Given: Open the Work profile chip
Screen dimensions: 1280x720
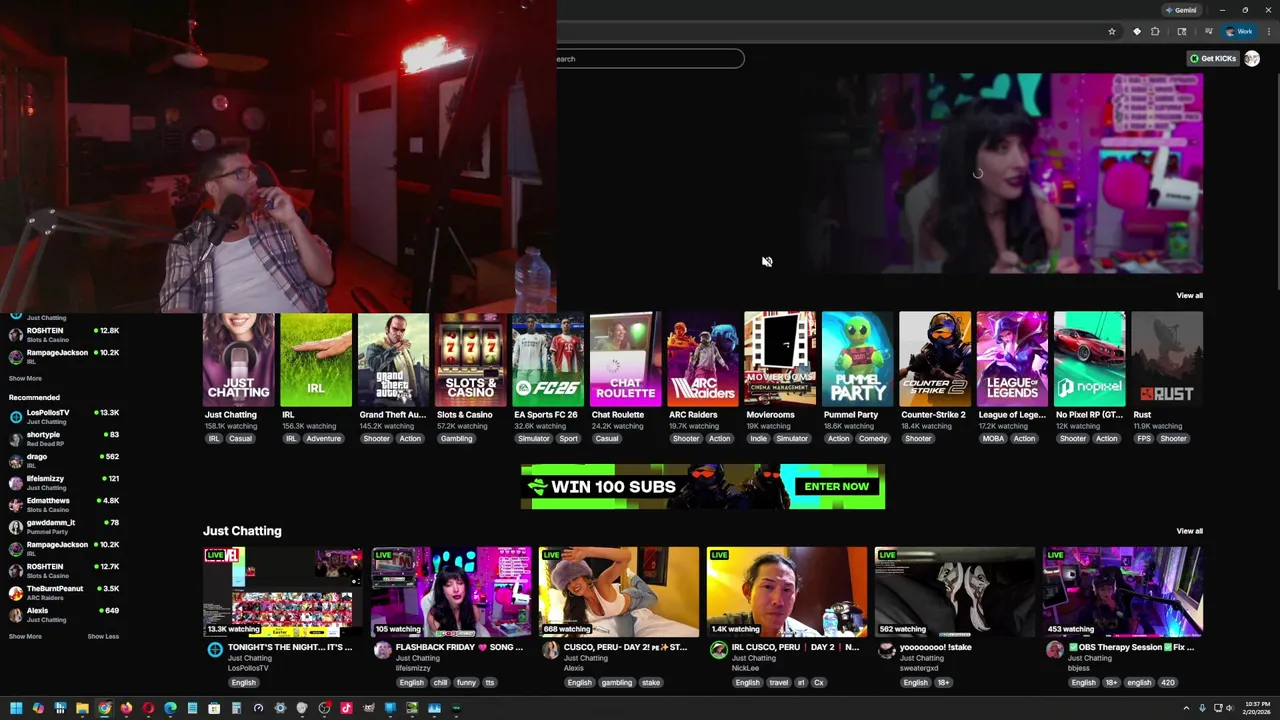Looking at the screenshot, I should (1239, 32).
